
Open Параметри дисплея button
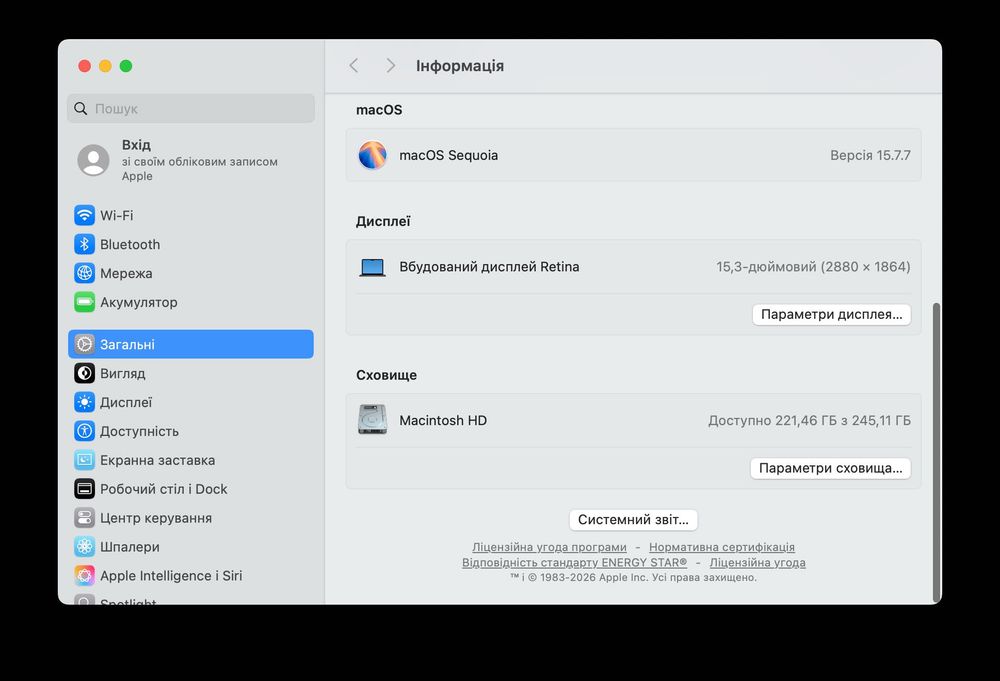tap(832, 314)
